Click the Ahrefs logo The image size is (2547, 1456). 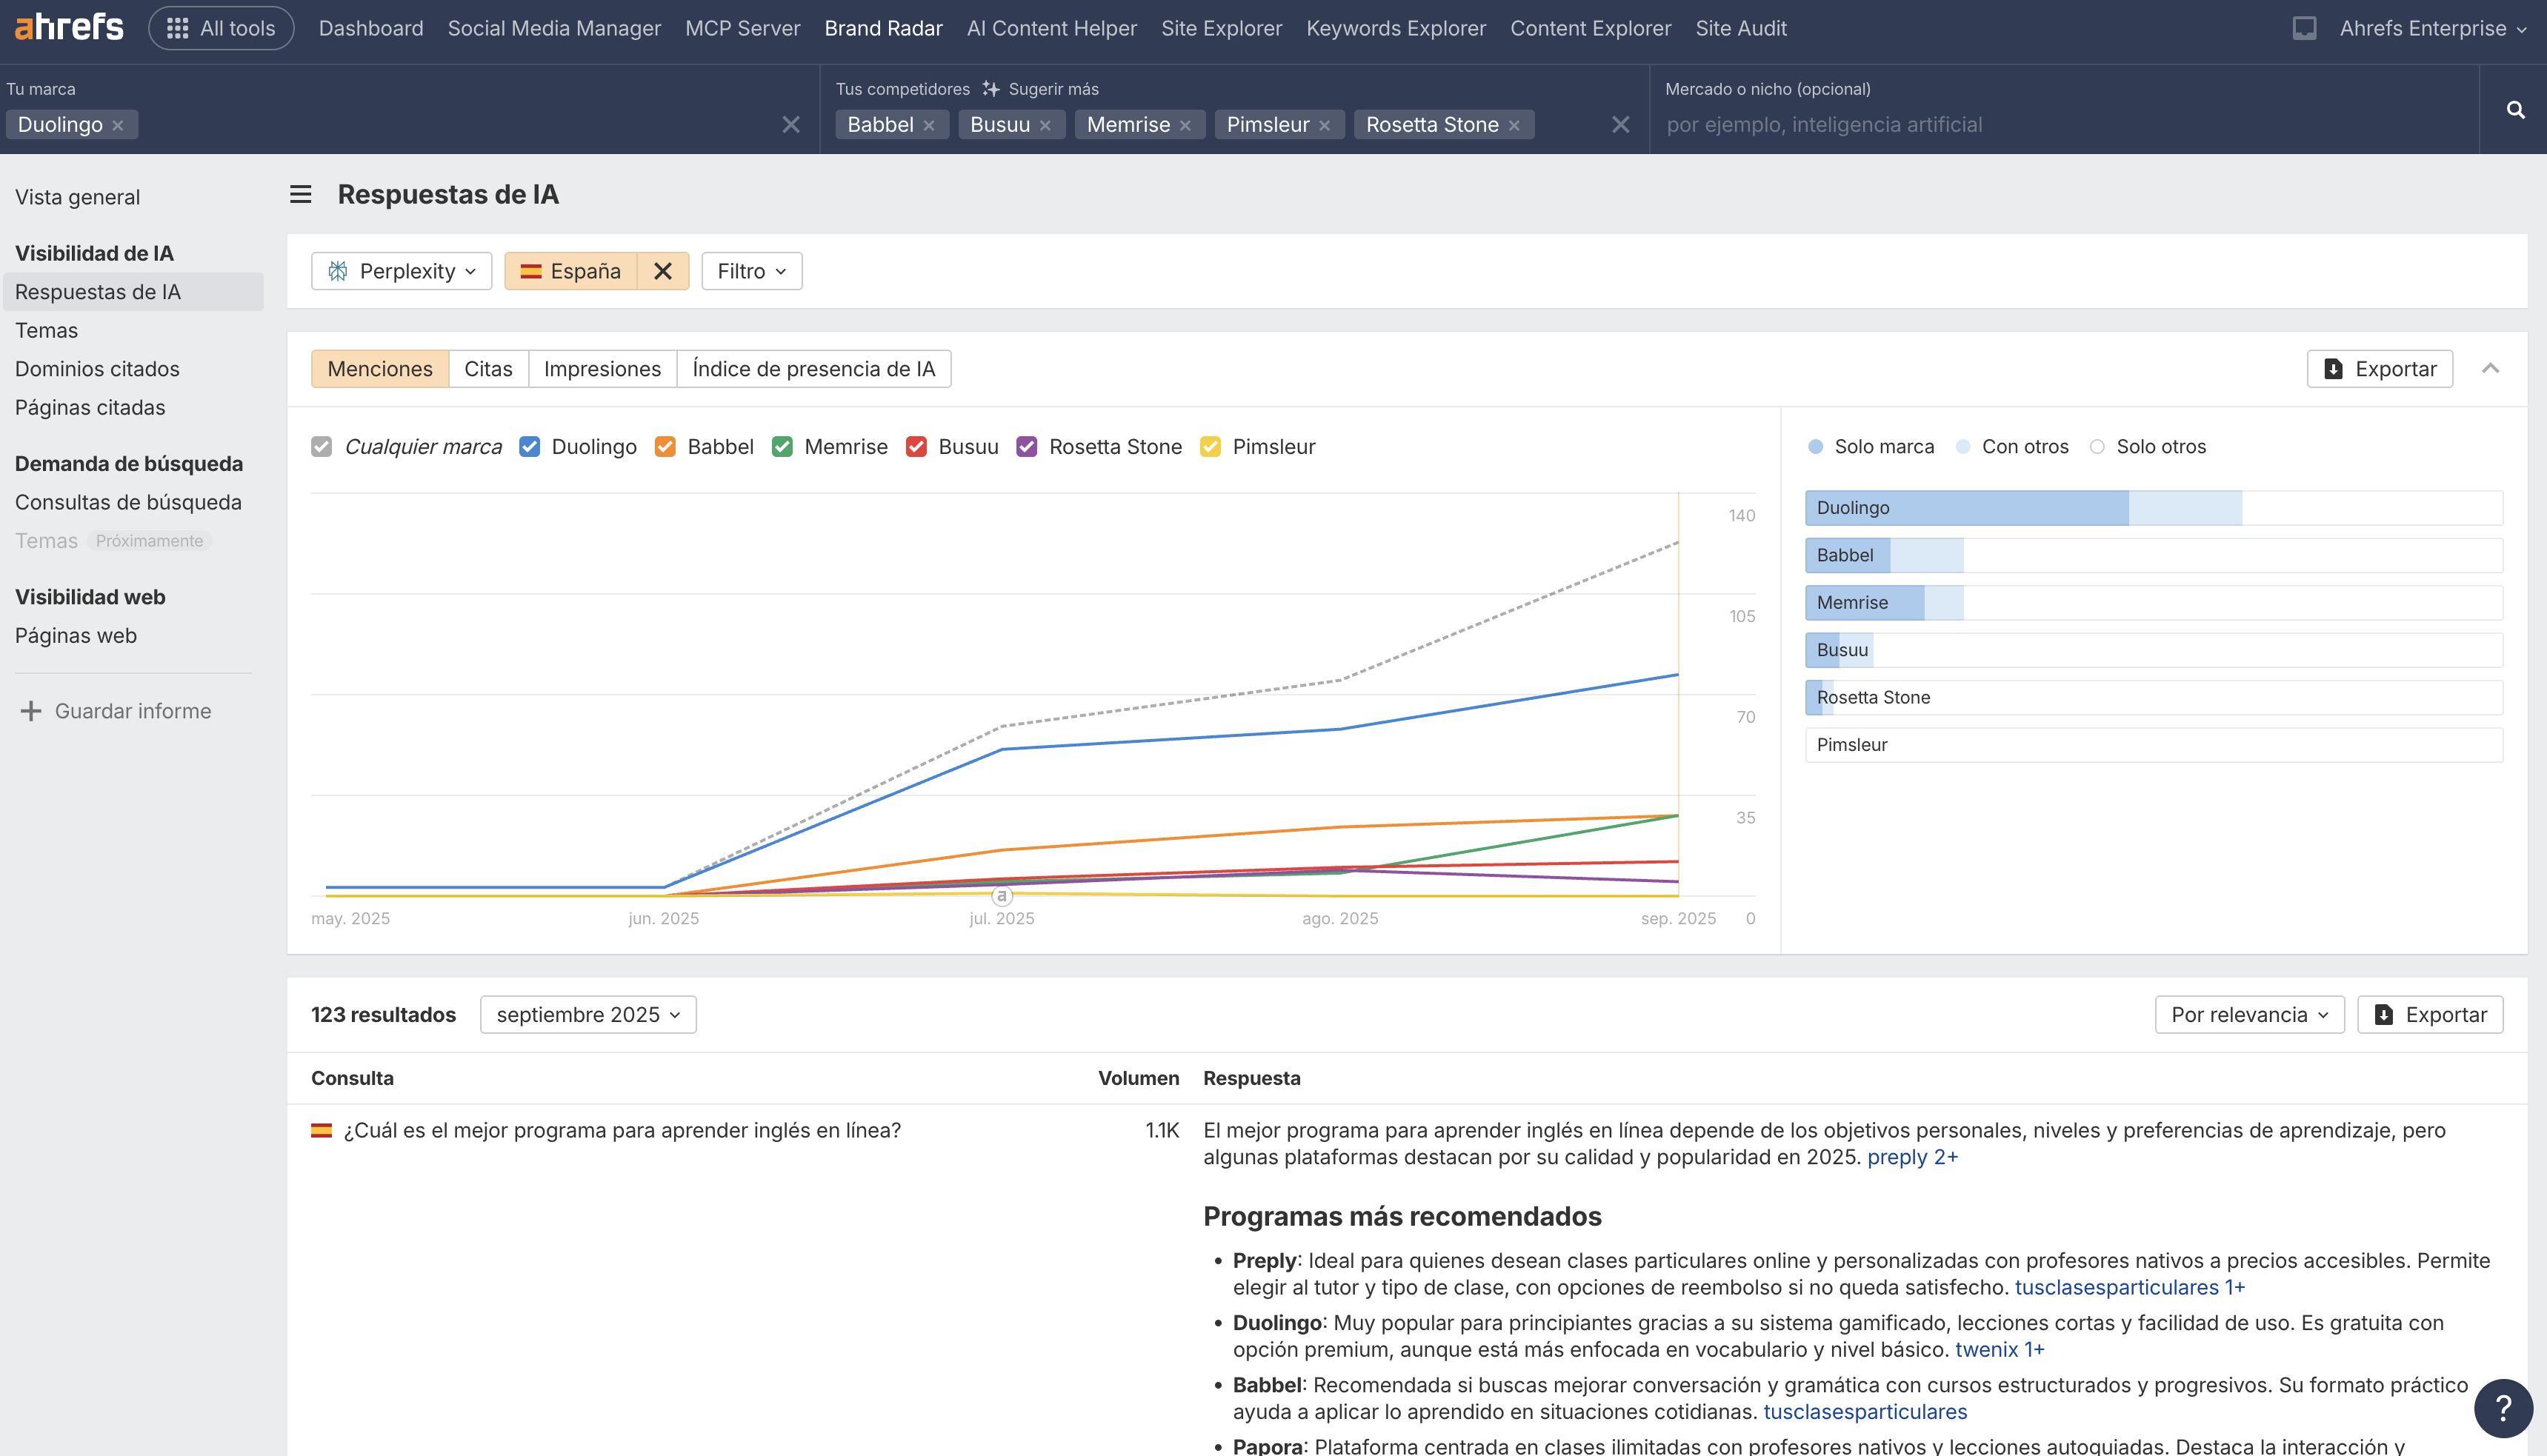[x=69, y=27]
